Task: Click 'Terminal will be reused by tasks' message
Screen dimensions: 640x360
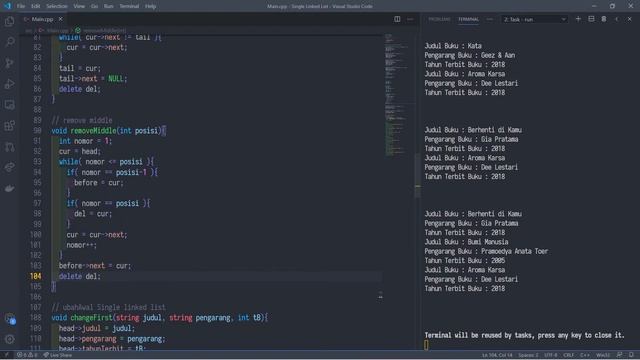Action: 524,336
